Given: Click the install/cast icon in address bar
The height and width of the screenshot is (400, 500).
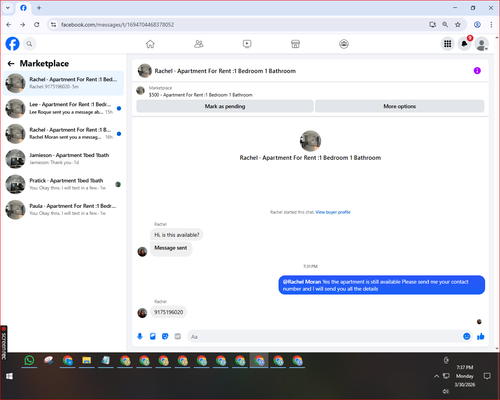Looking at the screenshot, I should pyautogui.click(x=433, y=25).
